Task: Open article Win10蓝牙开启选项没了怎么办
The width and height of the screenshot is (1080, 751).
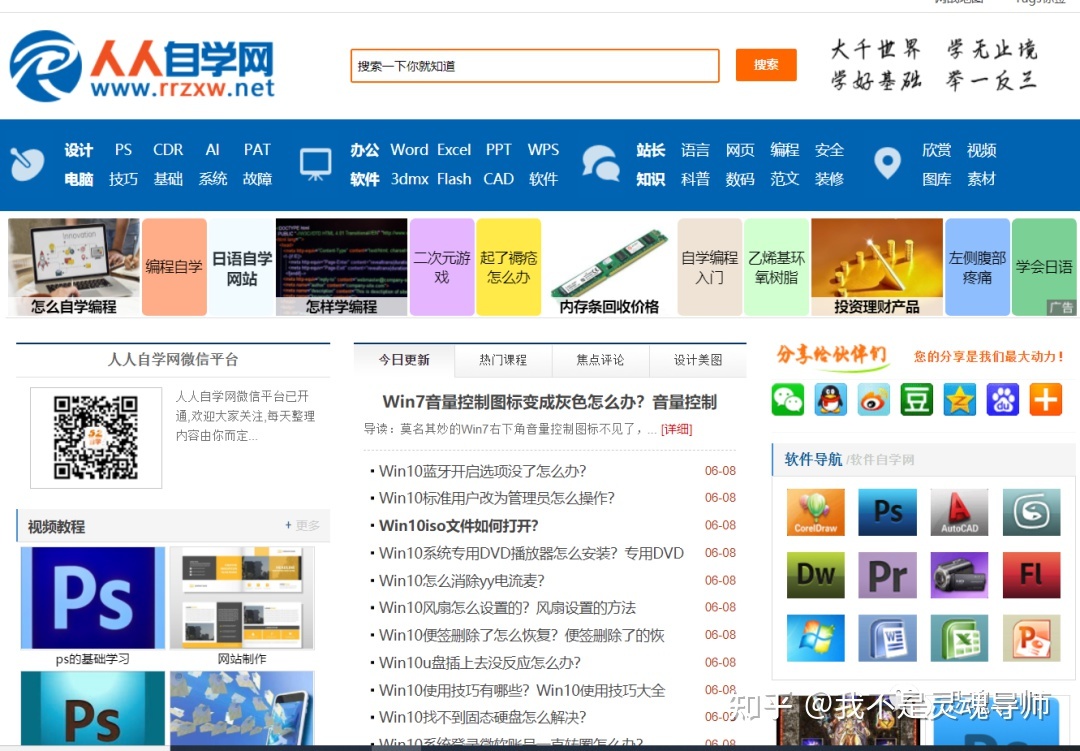Action: pos(482,471)
